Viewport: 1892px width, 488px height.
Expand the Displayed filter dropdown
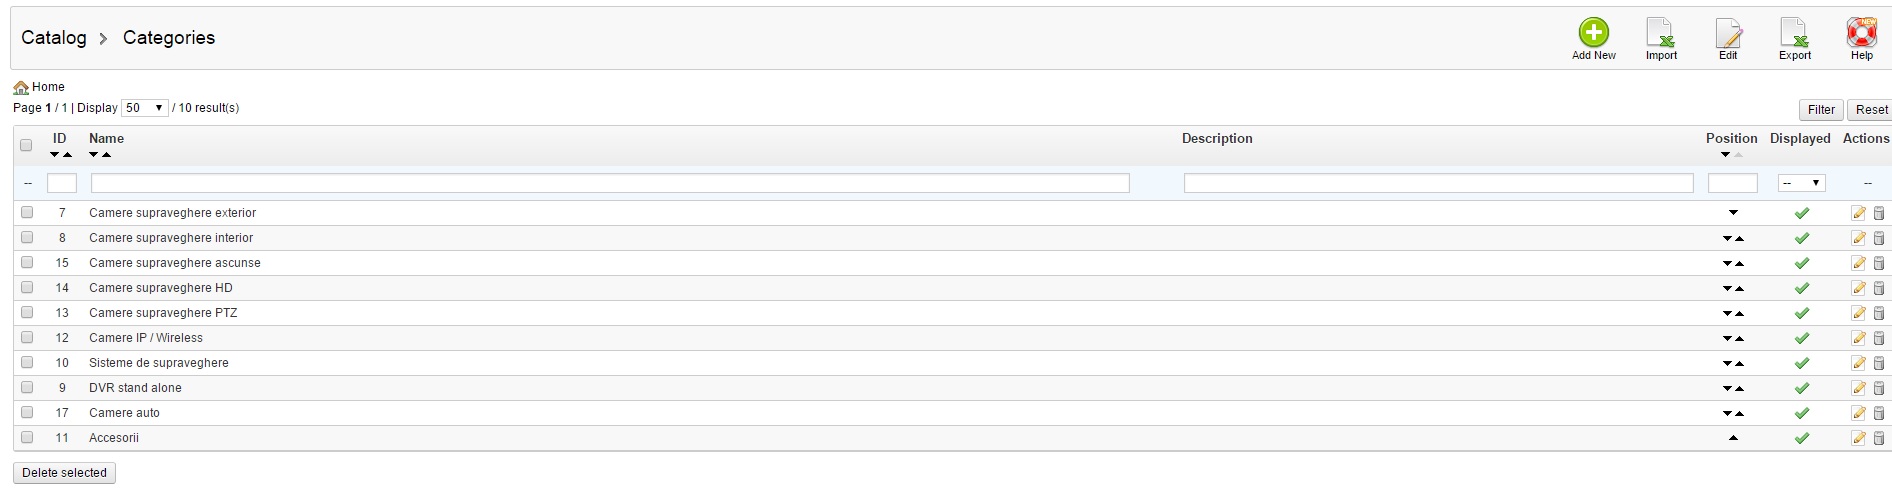[x=1801, y=183]
